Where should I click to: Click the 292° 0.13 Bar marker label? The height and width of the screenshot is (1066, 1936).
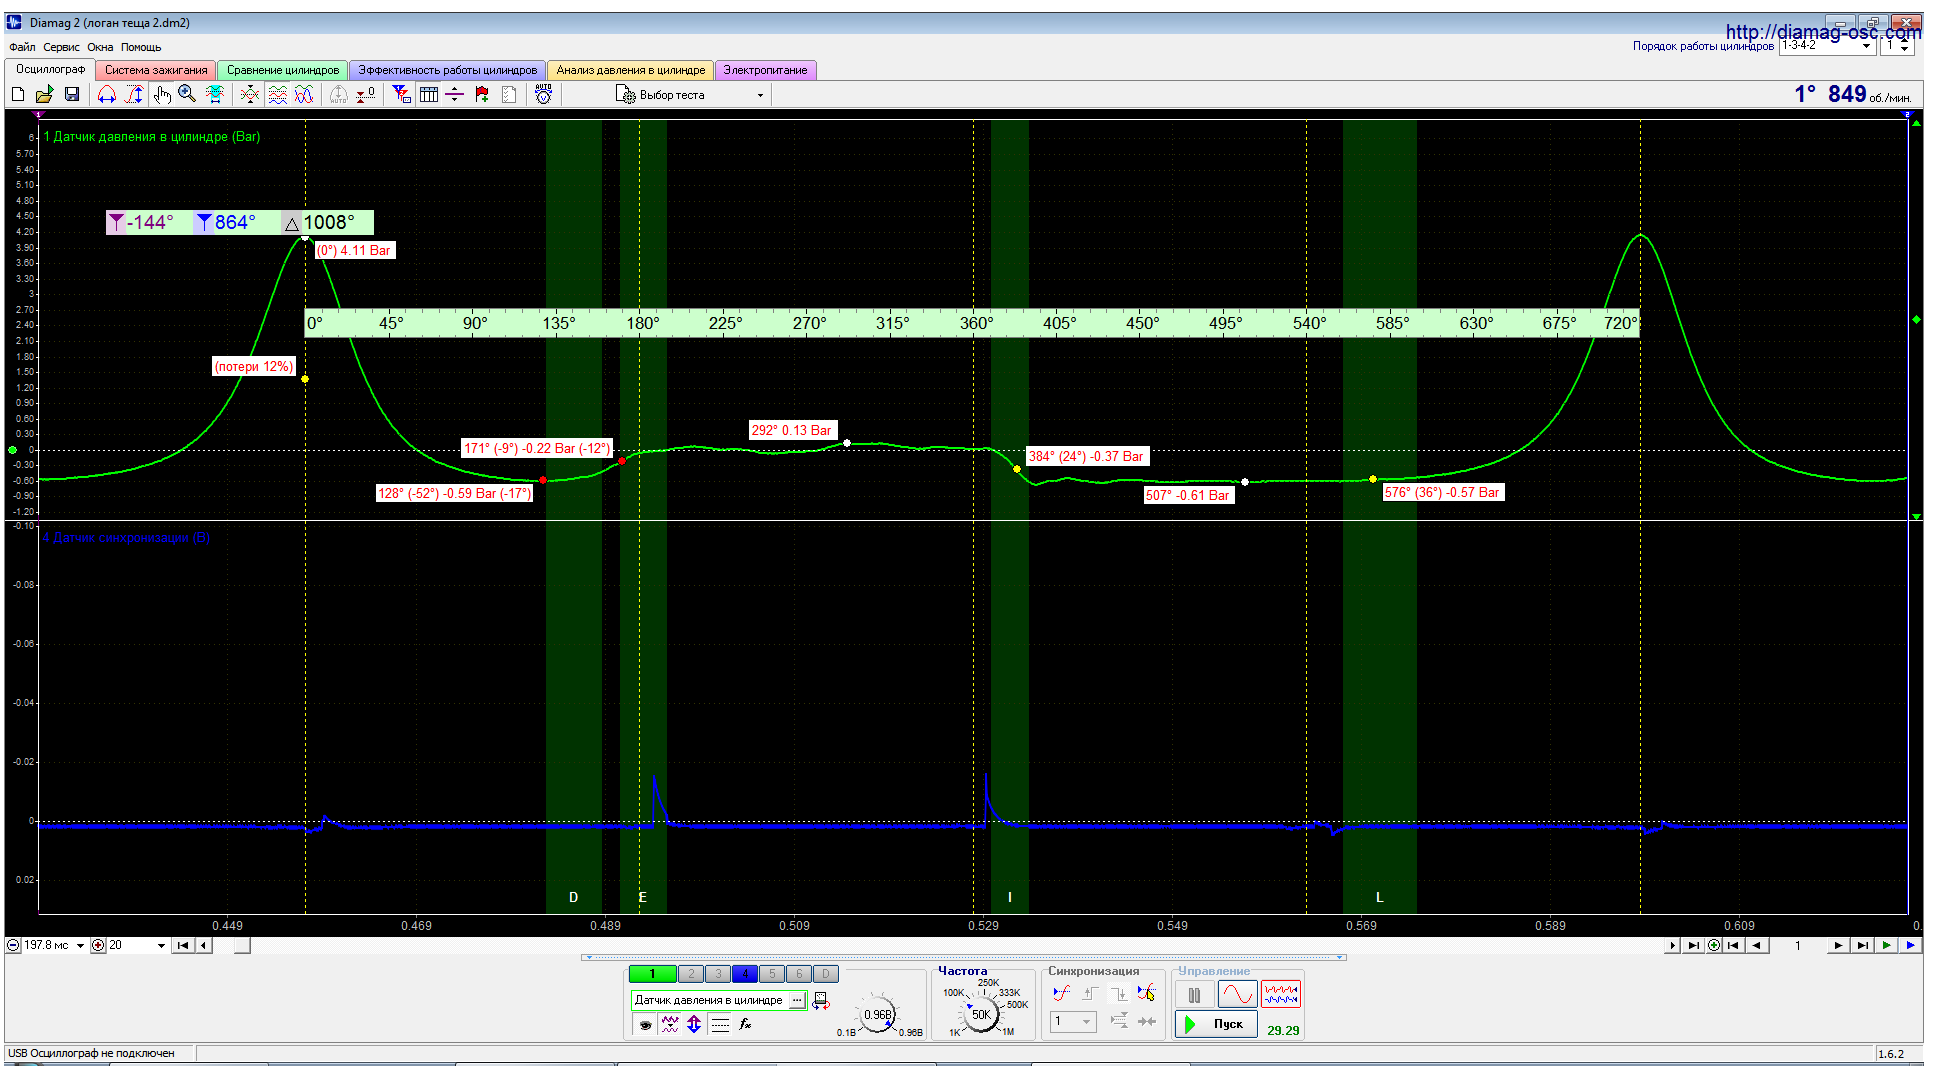click(792, 430)
